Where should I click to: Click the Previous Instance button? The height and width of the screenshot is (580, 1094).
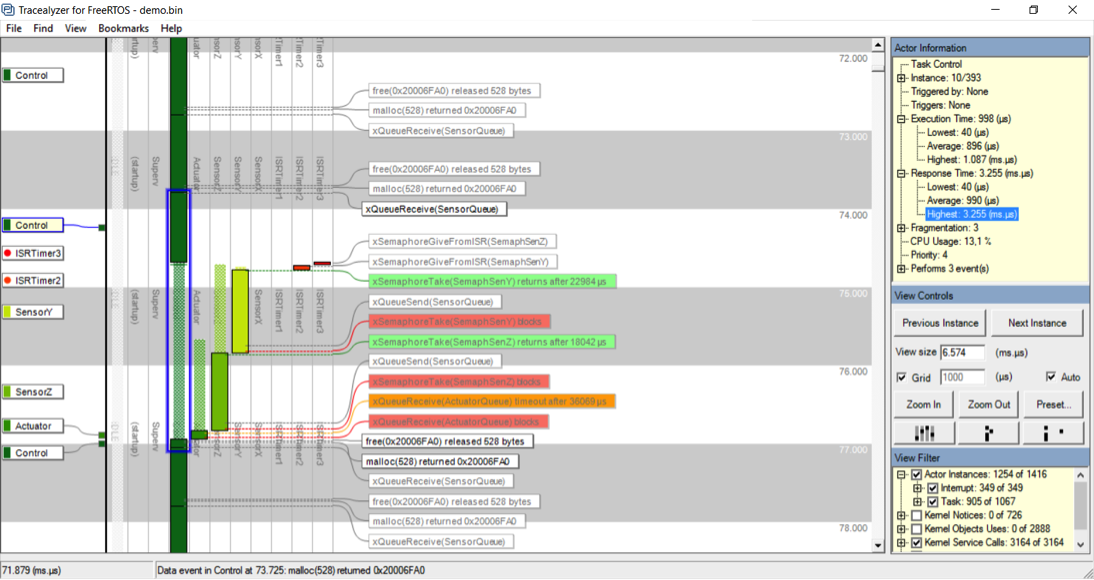point(940,323)
